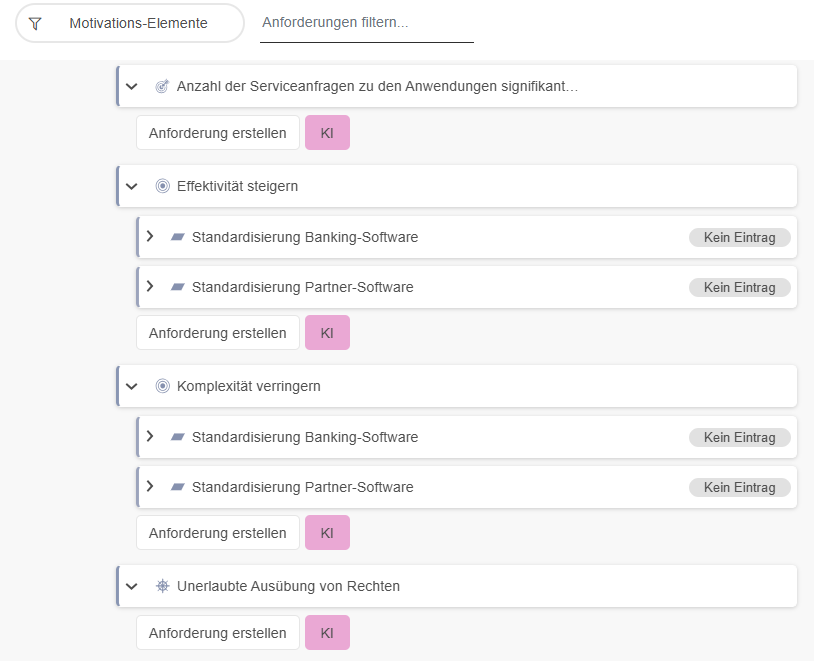Screen dimensions: 814x661
Task: Click the Anforderungen filtern search field
Action: 366,23
